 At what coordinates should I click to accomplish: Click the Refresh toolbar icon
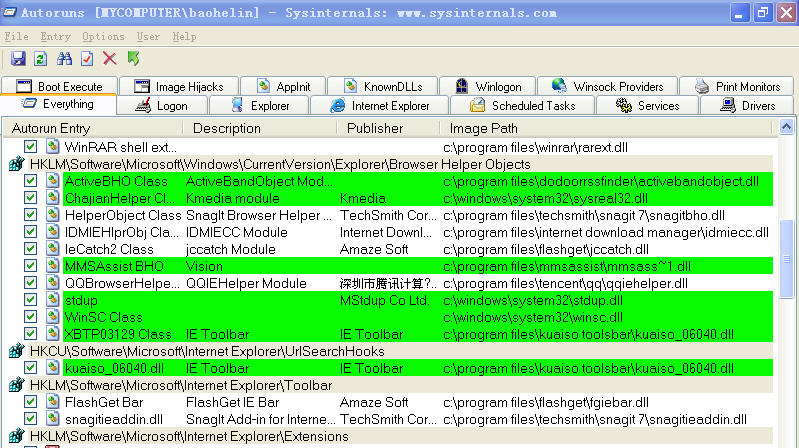pos(41,59)
